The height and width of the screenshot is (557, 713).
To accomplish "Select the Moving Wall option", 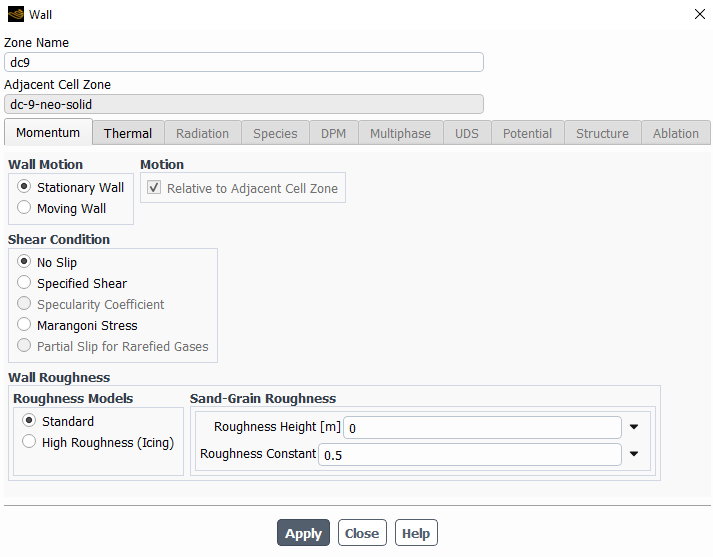I will tap(25, 208).
